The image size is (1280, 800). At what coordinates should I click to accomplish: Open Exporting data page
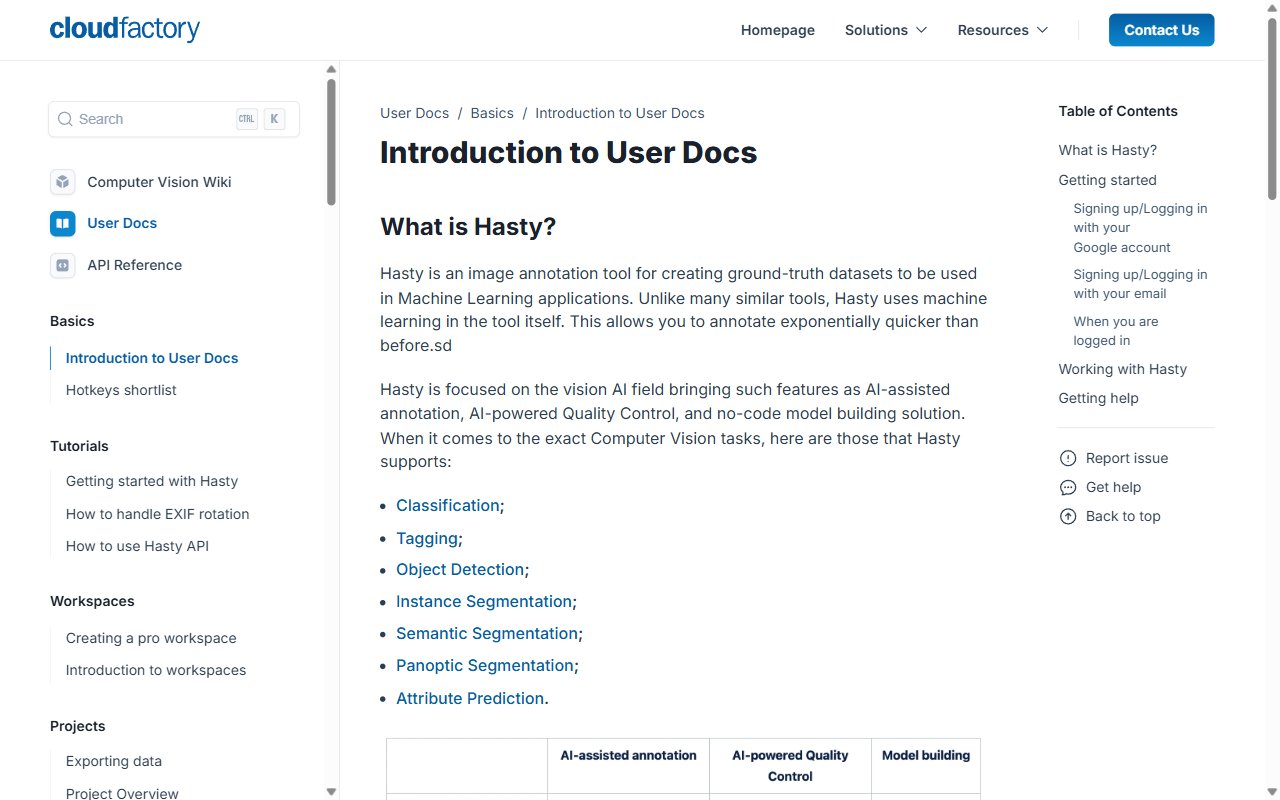tap(114, 761)
